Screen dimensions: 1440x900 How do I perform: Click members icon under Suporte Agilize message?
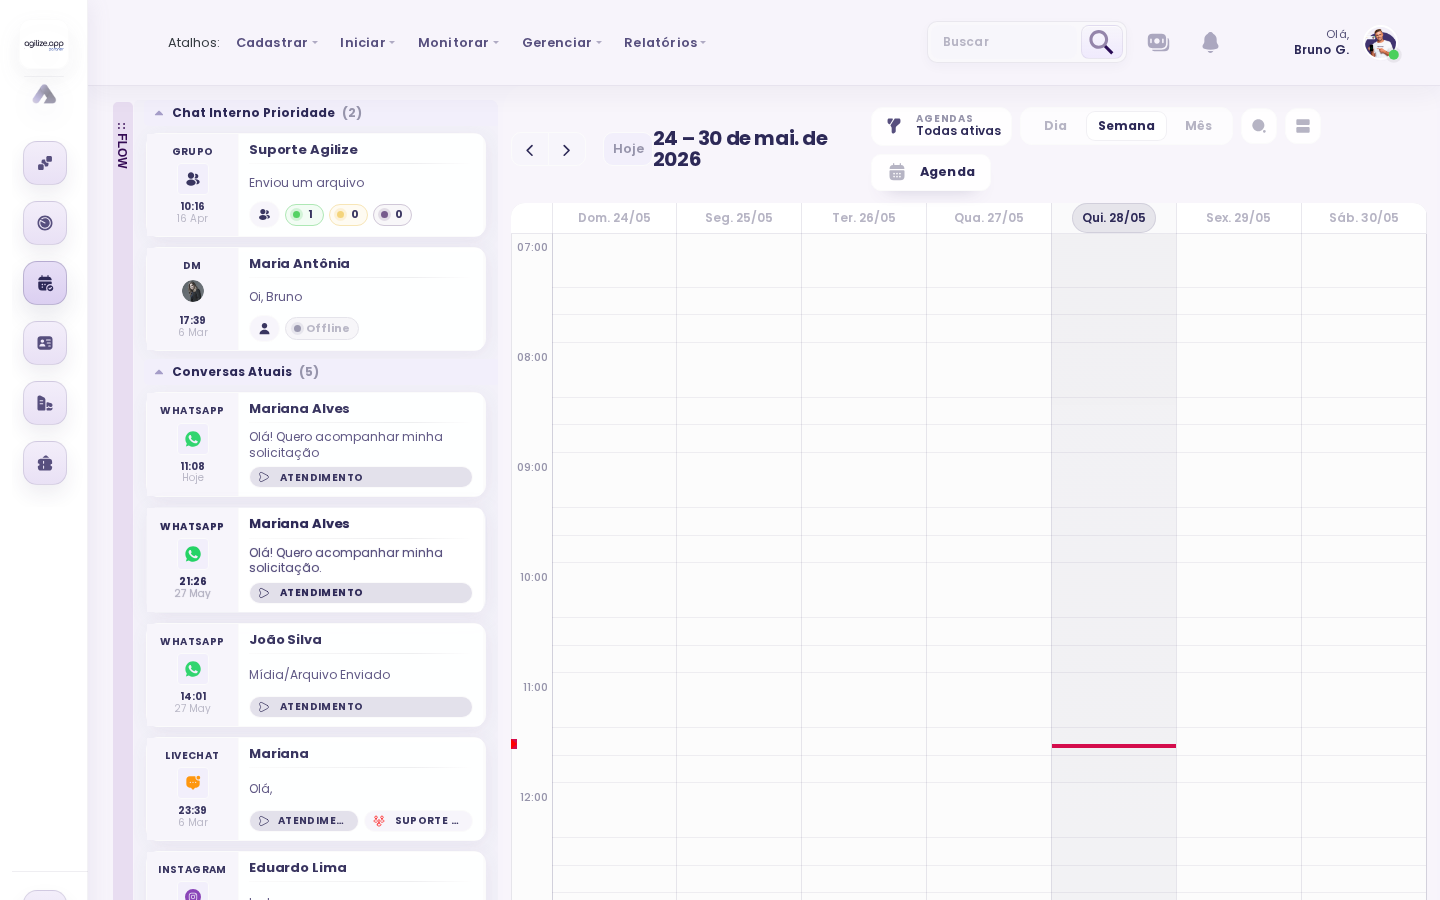[x=264, y=215]
